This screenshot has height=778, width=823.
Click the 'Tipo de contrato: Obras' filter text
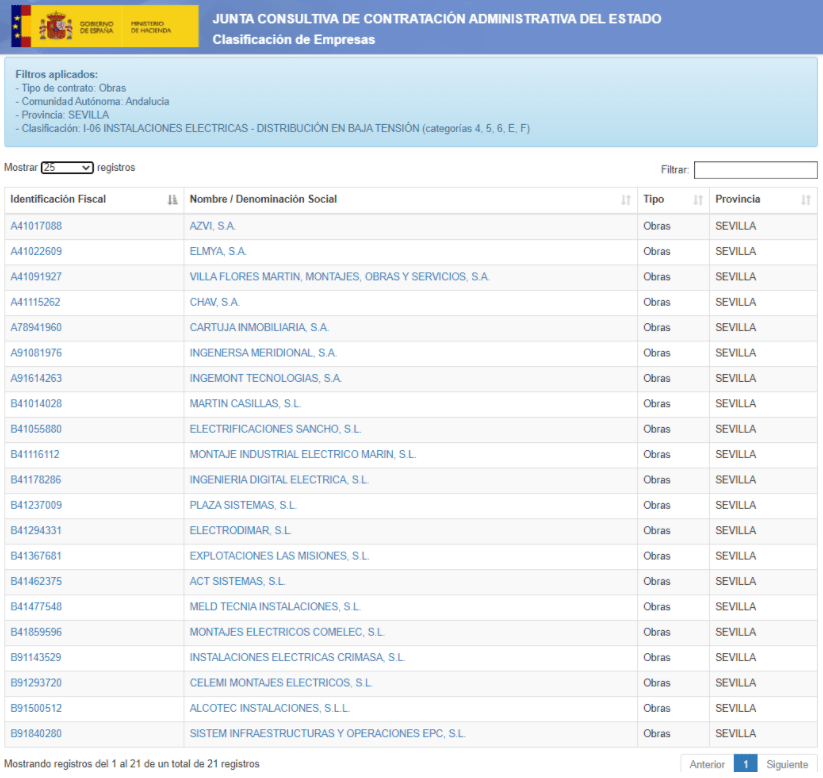pos(70,88)
